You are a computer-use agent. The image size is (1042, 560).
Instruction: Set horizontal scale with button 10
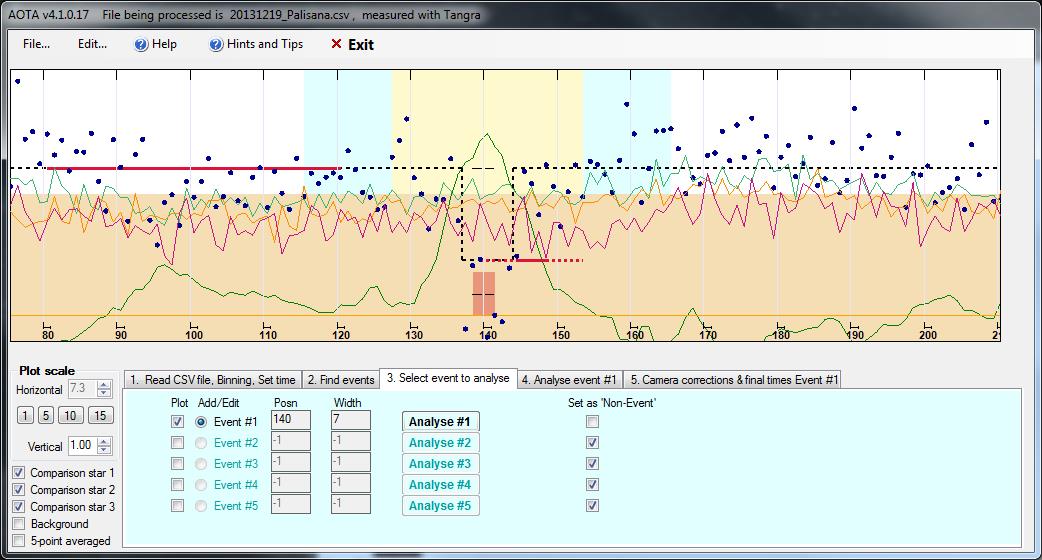(x=70, y=415)
